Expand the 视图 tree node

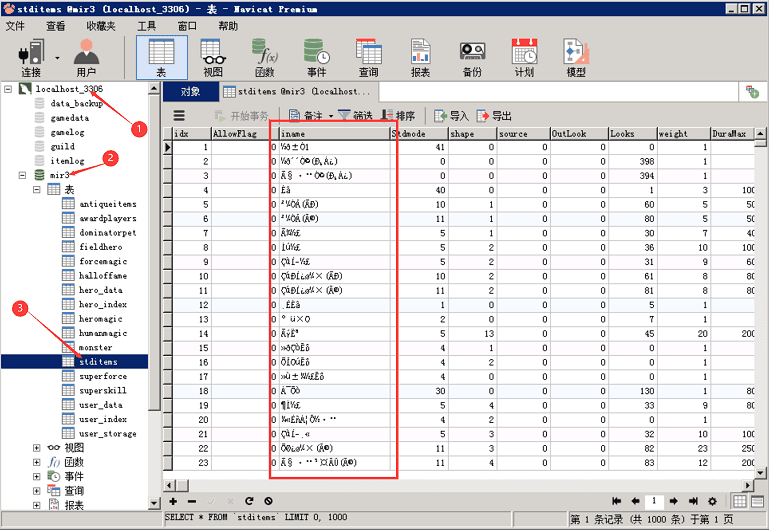pyautogui.click(x=38, y=448)
